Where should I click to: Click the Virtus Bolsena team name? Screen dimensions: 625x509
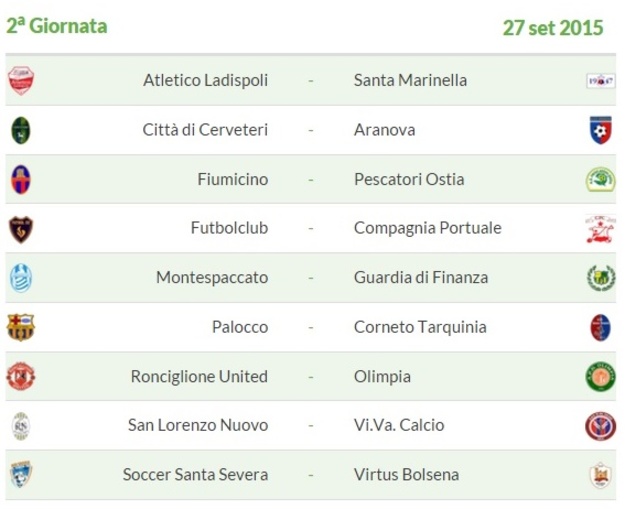pyautogui.click(x=407, y=475)
